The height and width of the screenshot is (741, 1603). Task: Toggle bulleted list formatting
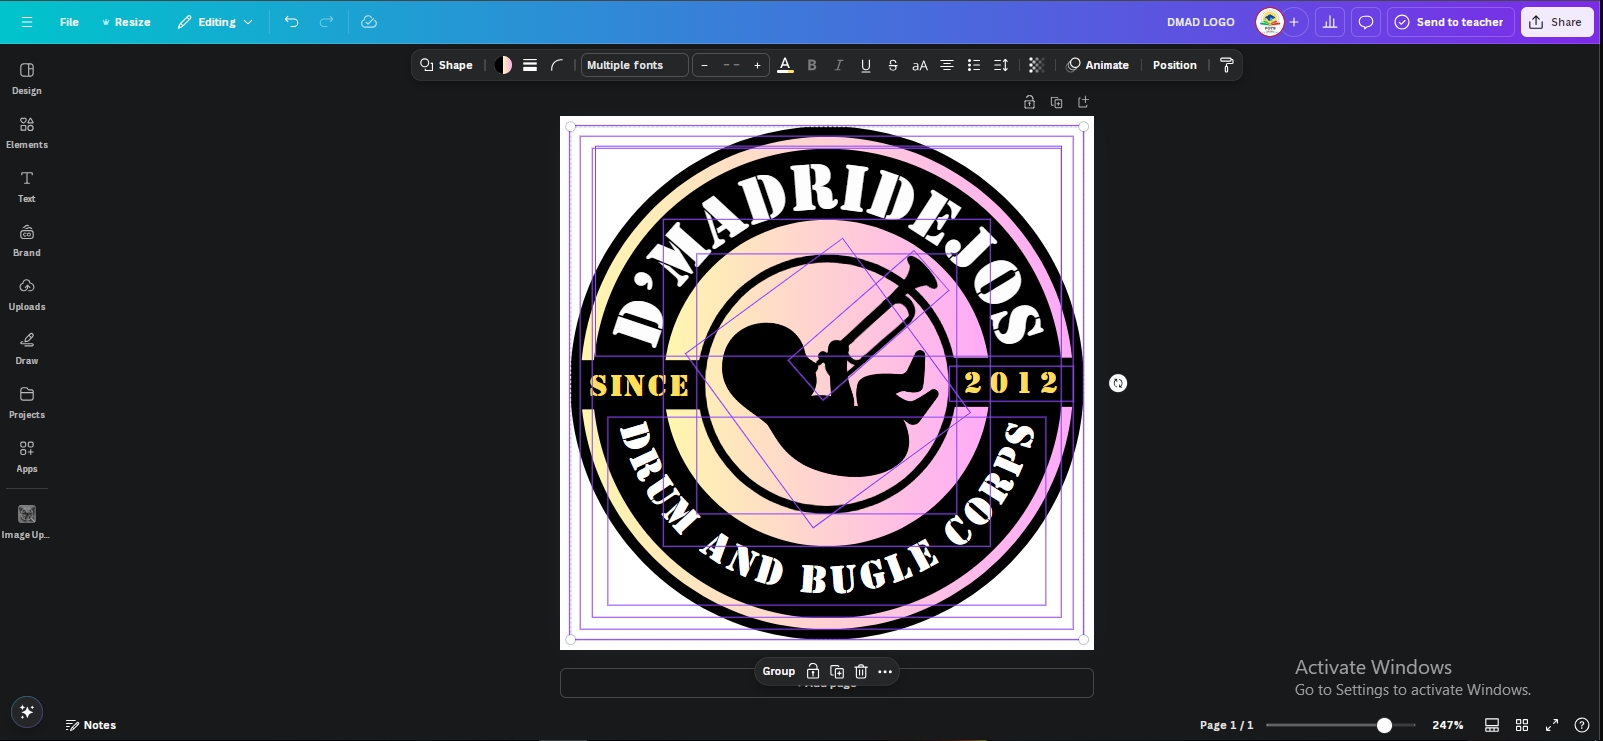[x=974, y=65]
